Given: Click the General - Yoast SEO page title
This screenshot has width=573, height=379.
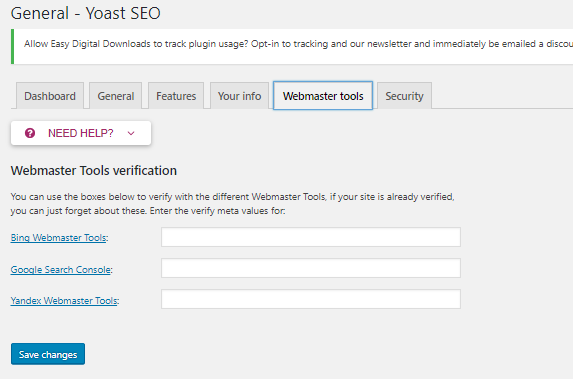Looking at the screenshot, I should point(86,13).
